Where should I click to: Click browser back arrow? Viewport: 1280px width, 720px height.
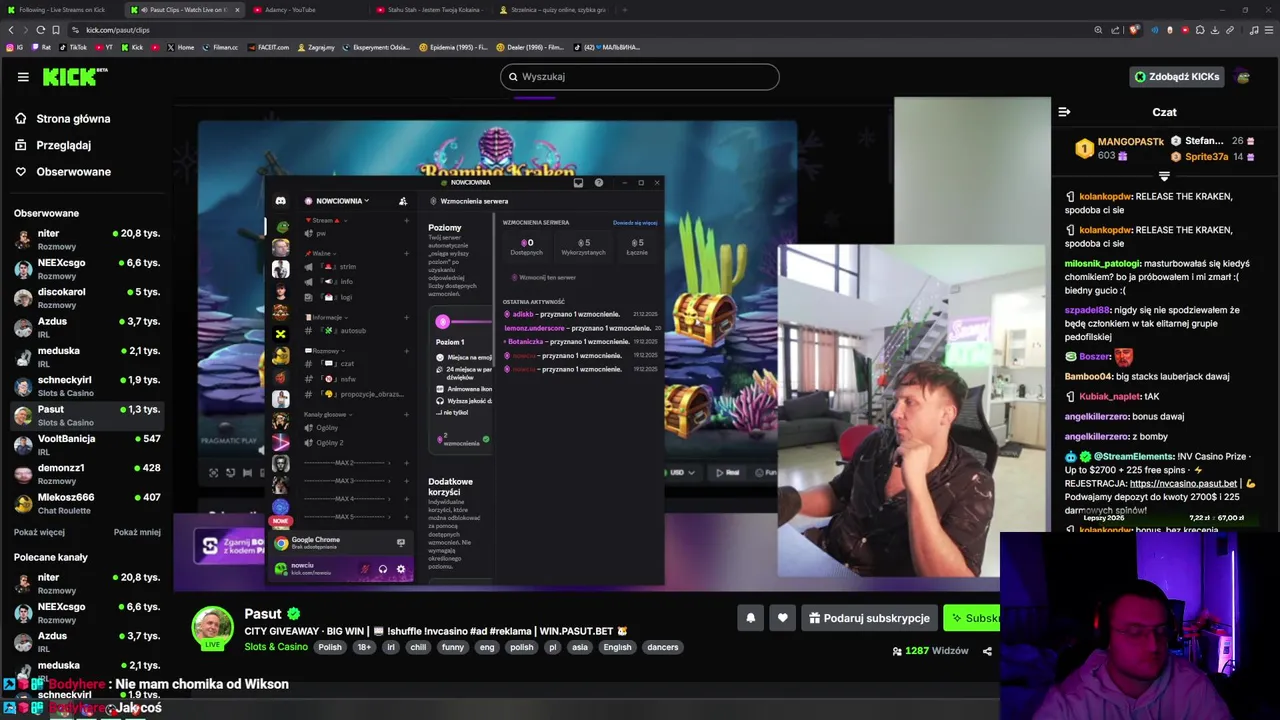coord(10,30)
